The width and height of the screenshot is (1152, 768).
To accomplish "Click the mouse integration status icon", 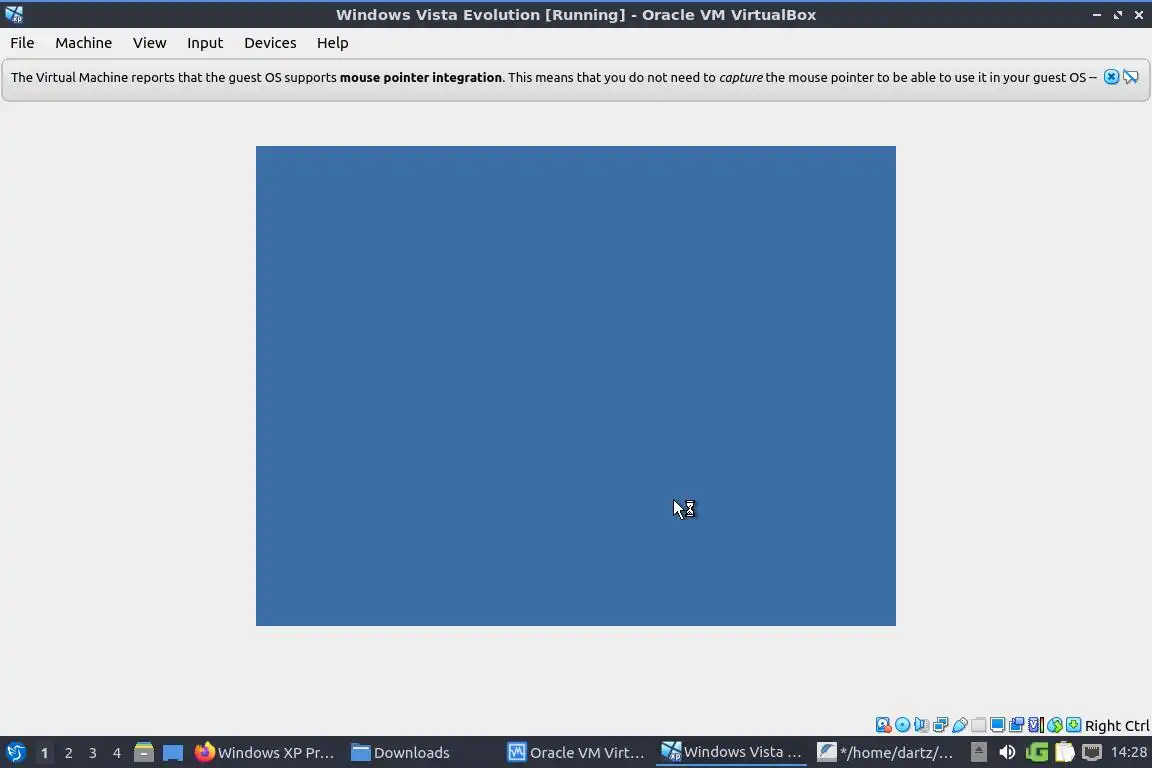I will click(1055, 725).
